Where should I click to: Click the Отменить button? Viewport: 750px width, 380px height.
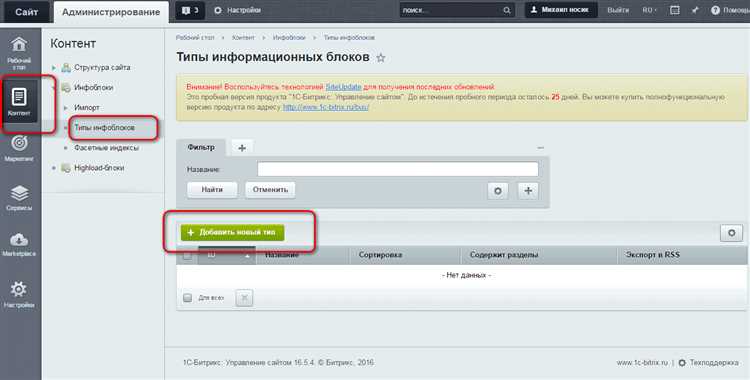pos(270,190)
